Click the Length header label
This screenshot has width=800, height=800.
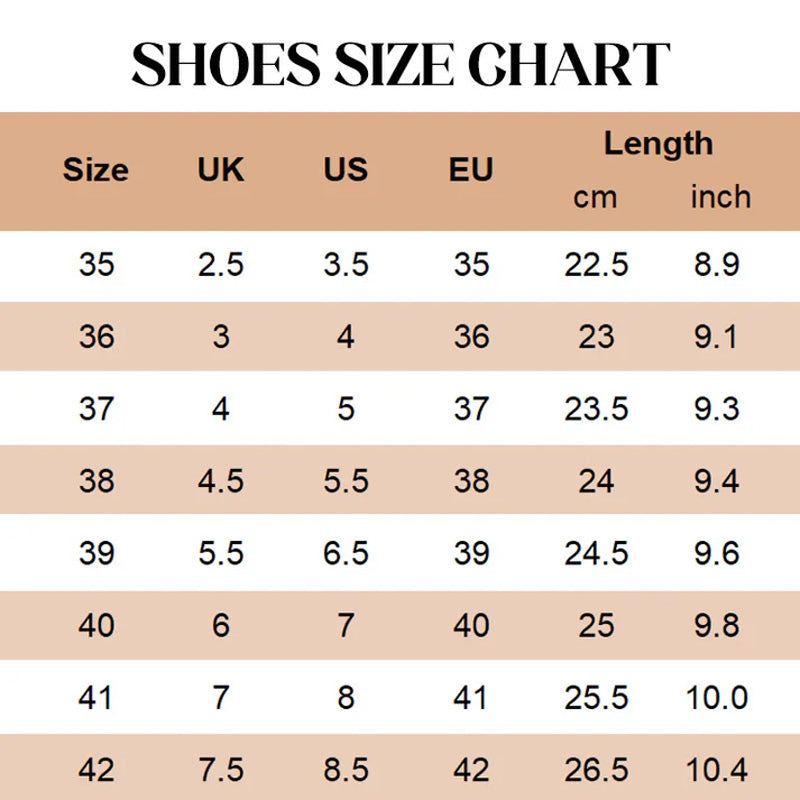coord(658,144)
